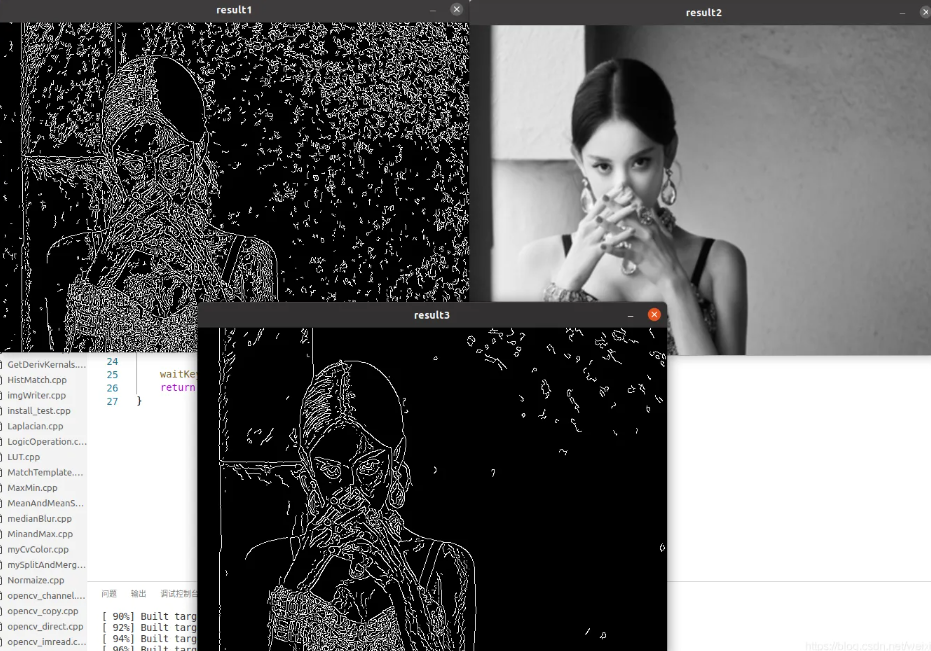Click the [ 94%] Built target output line

click(x=149, y=639)
